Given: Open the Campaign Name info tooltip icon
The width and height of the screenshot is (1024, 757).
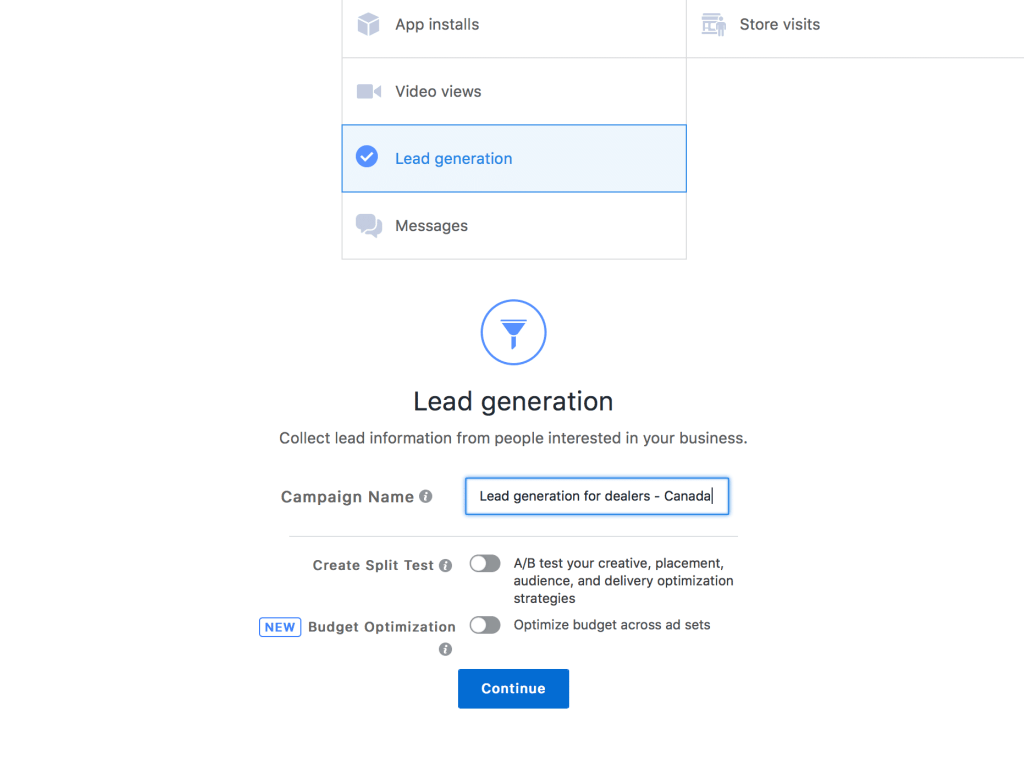Looking at the screenshot, I should coord(426,495).
